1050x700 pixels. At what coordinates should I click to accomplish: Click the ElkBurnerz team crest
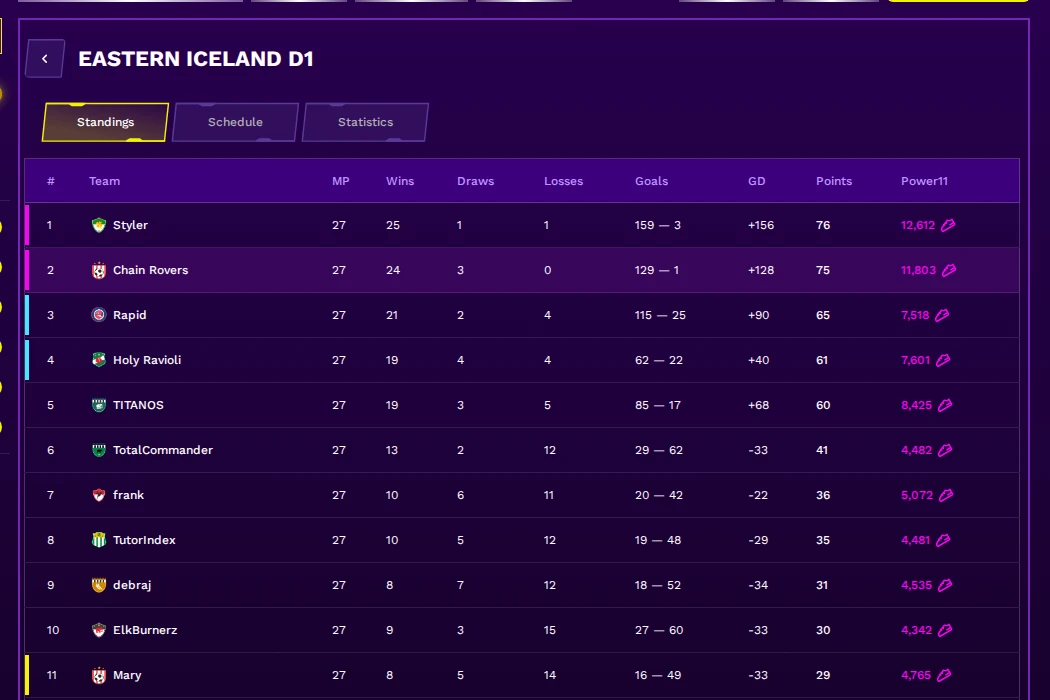(98, 630)
